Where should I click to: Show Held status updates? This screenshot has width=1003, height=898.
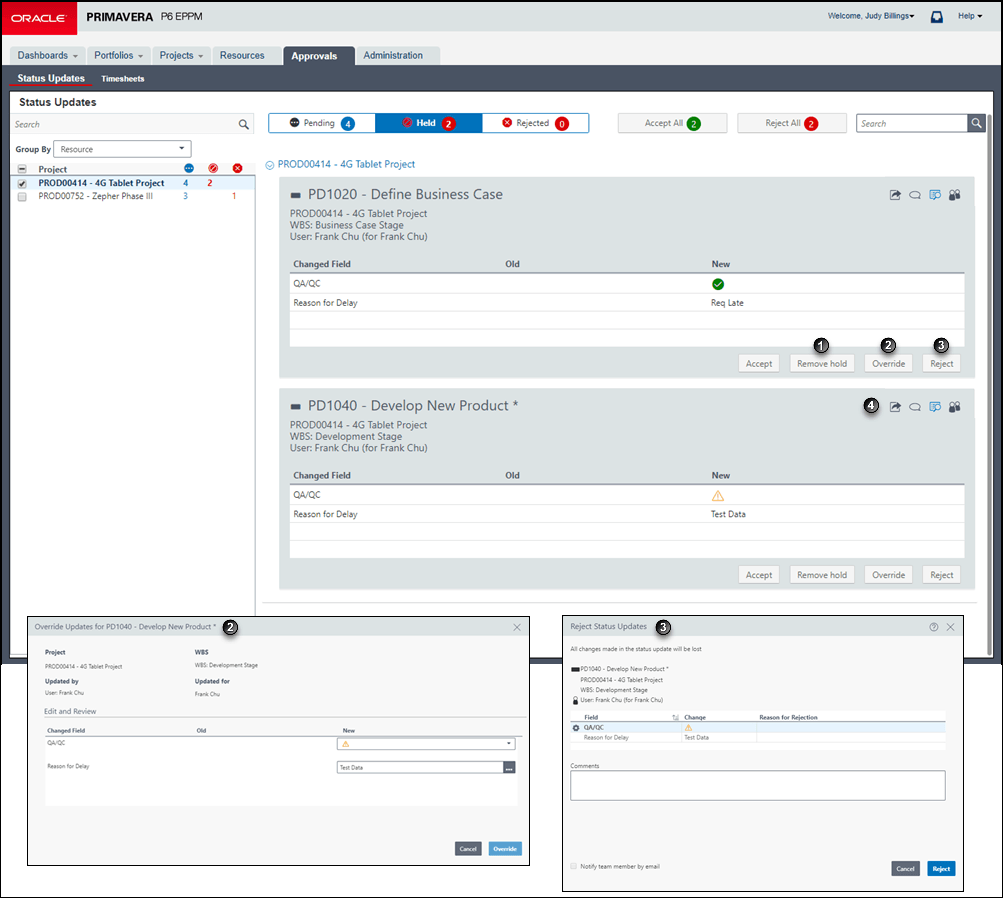click(x=429, y=123)
